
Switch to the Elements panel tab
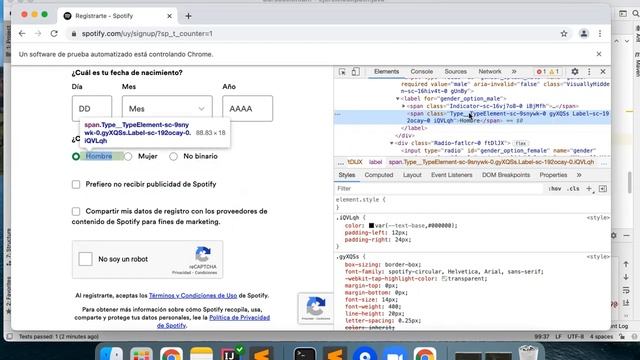pyautogui.click(x=386, y=71)
